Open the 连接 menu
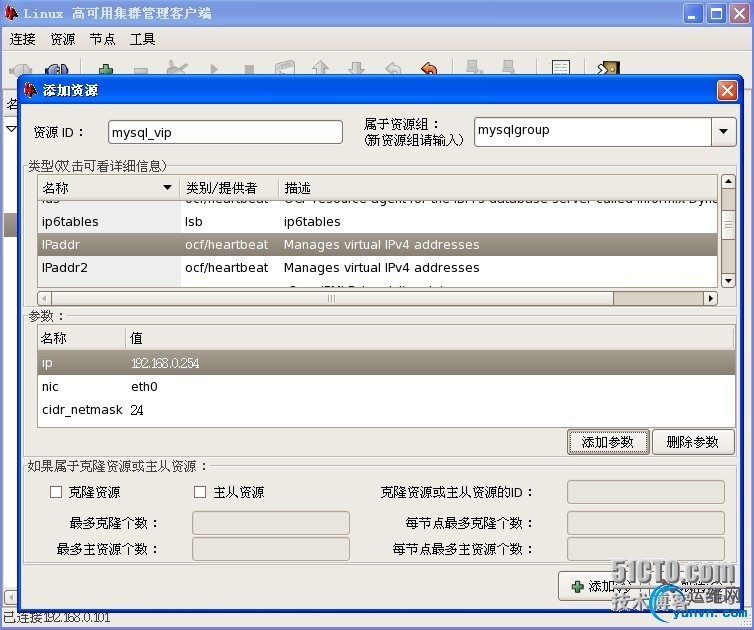Screen dimensions: 754x630 (x=23, y=39)
